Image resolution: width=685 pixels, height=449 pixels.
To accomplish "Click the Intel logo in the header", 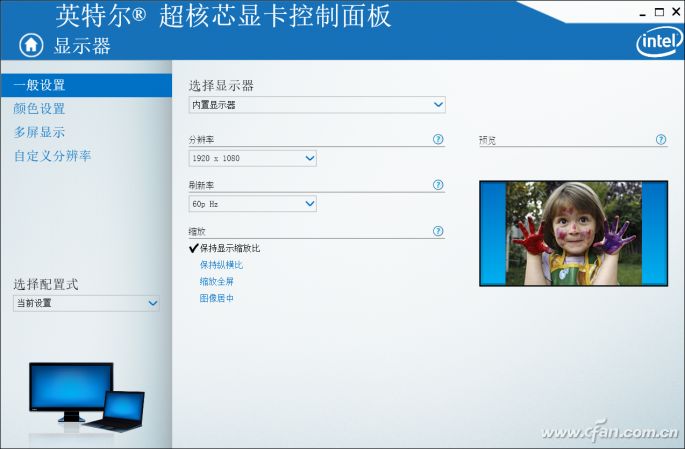I will (x=659, y=41).
